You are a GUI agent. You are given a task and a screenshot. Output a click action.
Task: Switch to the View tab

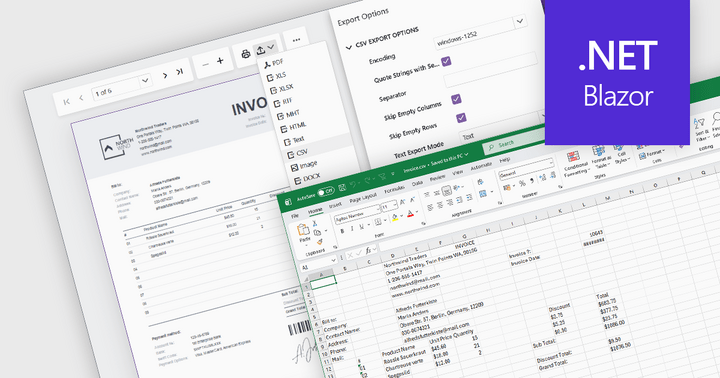[x=458, y=172]
